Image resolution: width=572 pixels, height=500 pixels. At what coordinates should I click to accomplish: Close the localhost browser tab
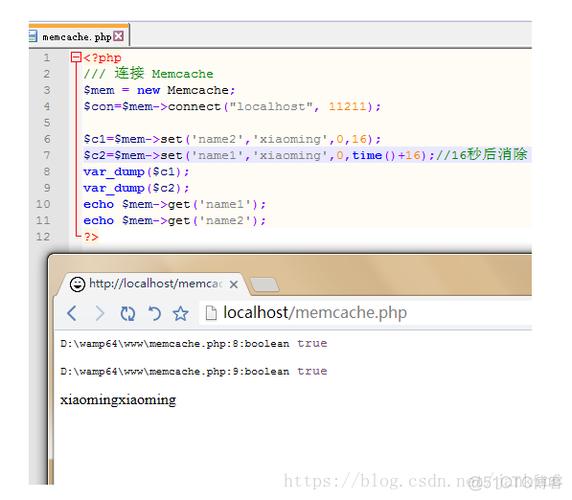coord(234,284)
